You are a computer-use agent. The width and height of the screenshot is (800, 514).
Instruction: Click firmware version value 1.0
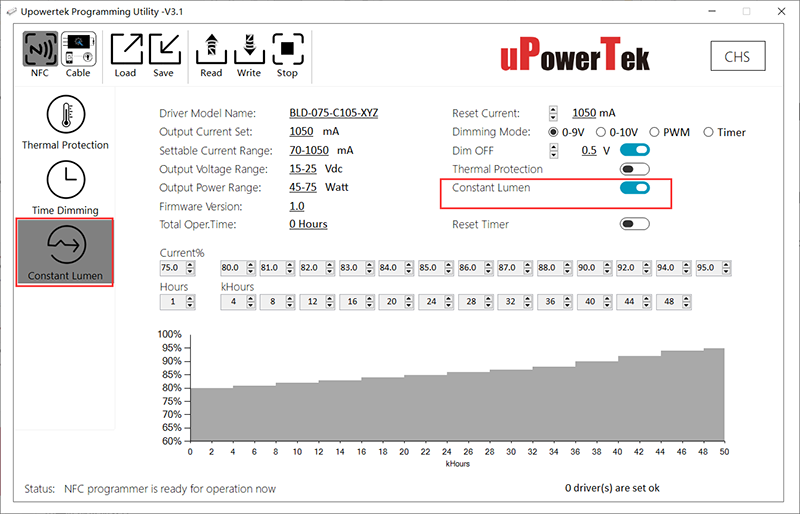pyautogui.click(x=297, y=206)
